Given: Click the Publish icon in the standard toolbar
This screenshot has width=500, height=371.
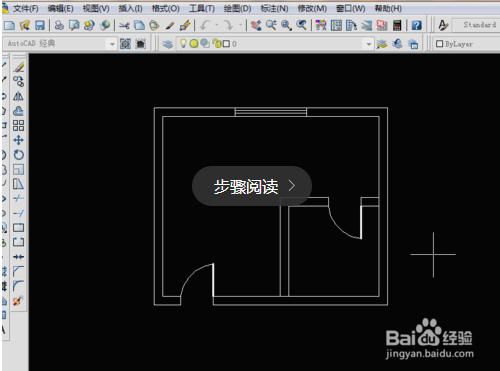Looking at the screenshot, I should tap(89, 25).
